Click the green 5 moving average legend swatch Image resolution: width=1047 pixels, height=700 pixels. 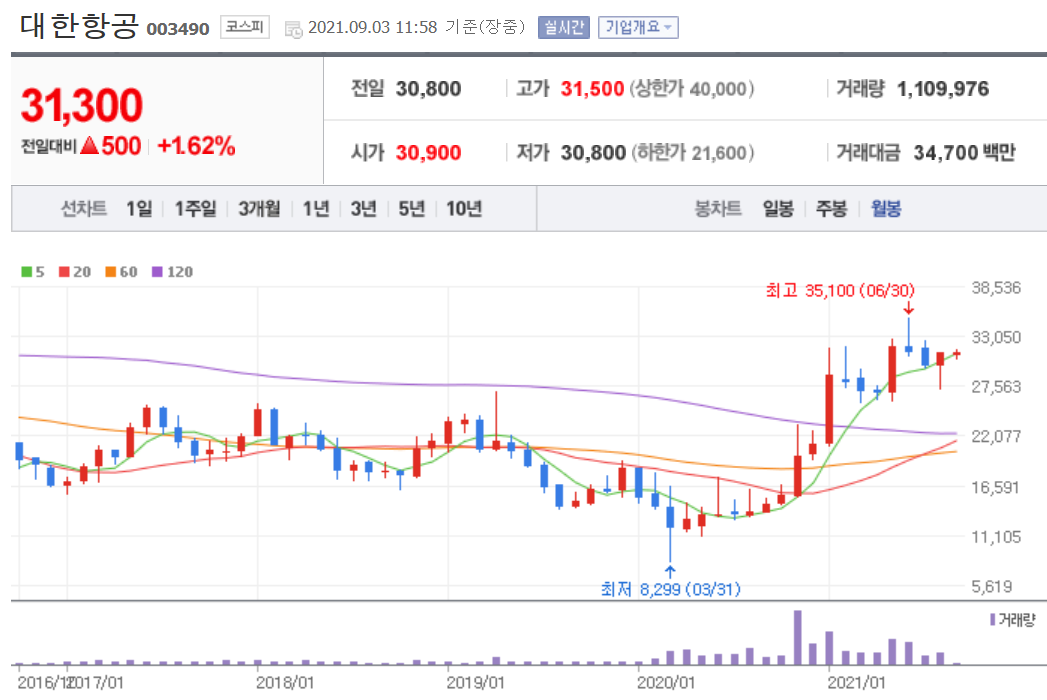(x=27, y=272)
